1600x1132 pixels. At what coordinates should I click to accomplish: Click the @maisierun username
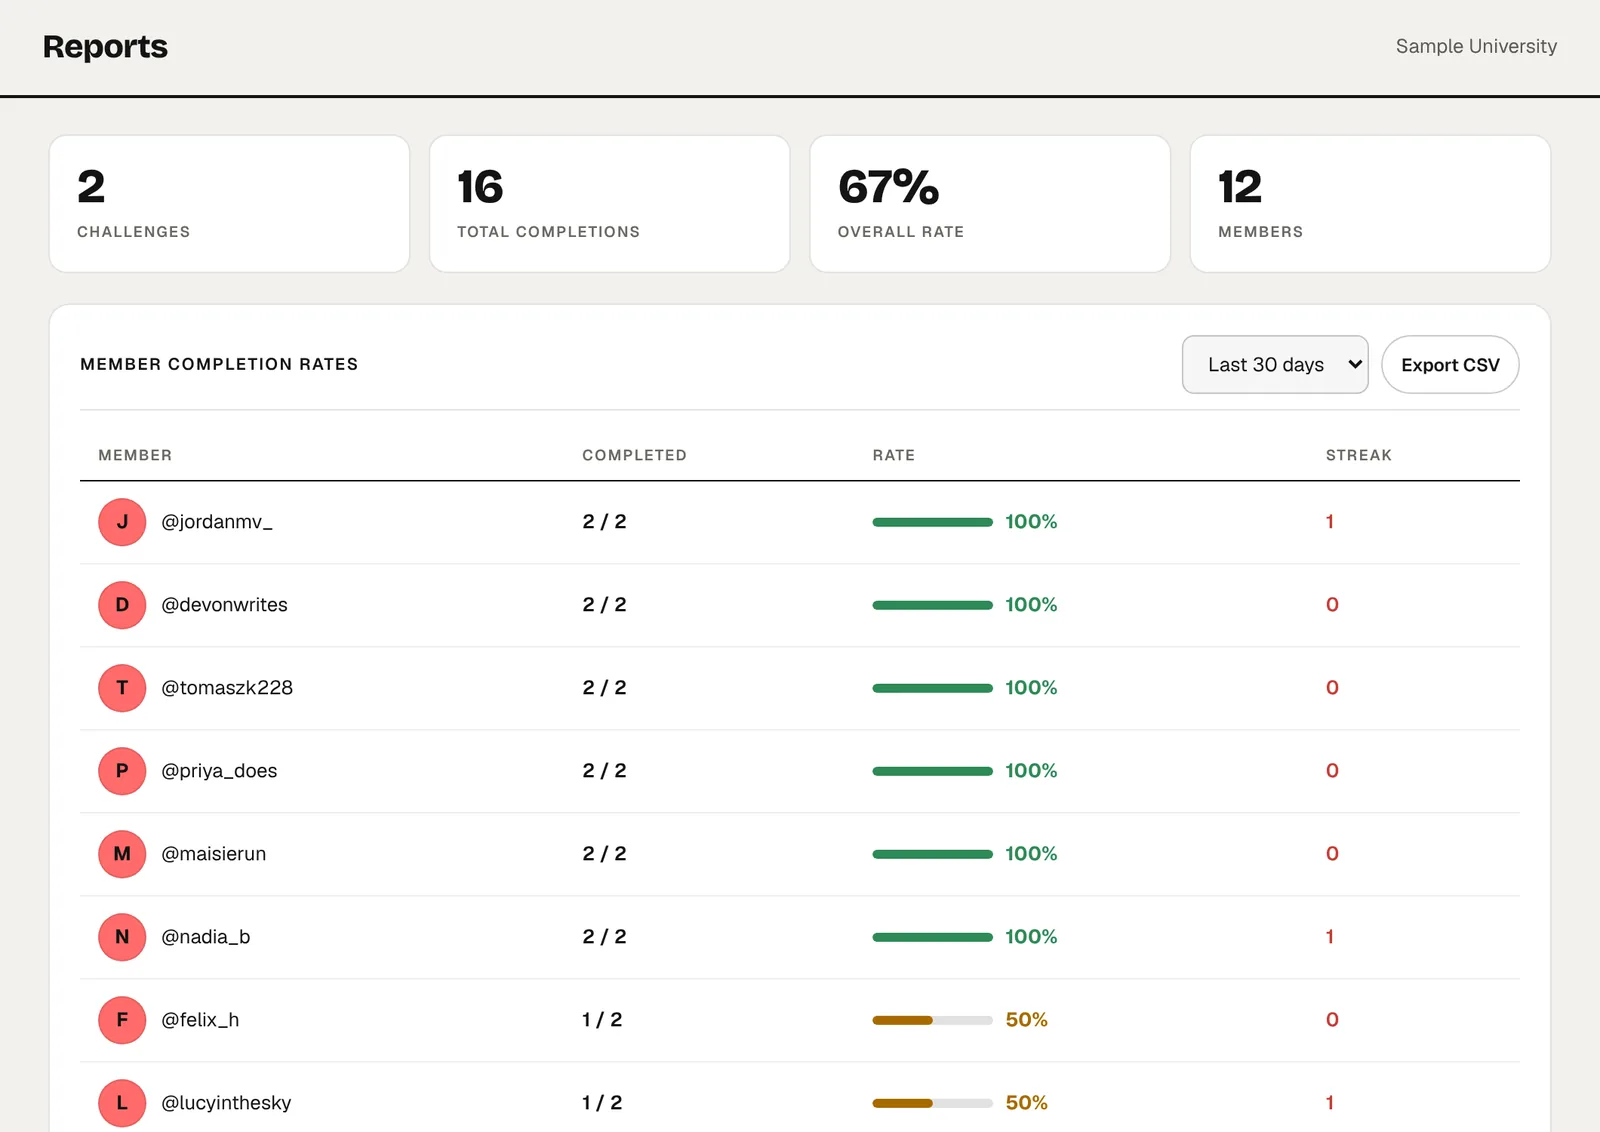tap(214, 854)
